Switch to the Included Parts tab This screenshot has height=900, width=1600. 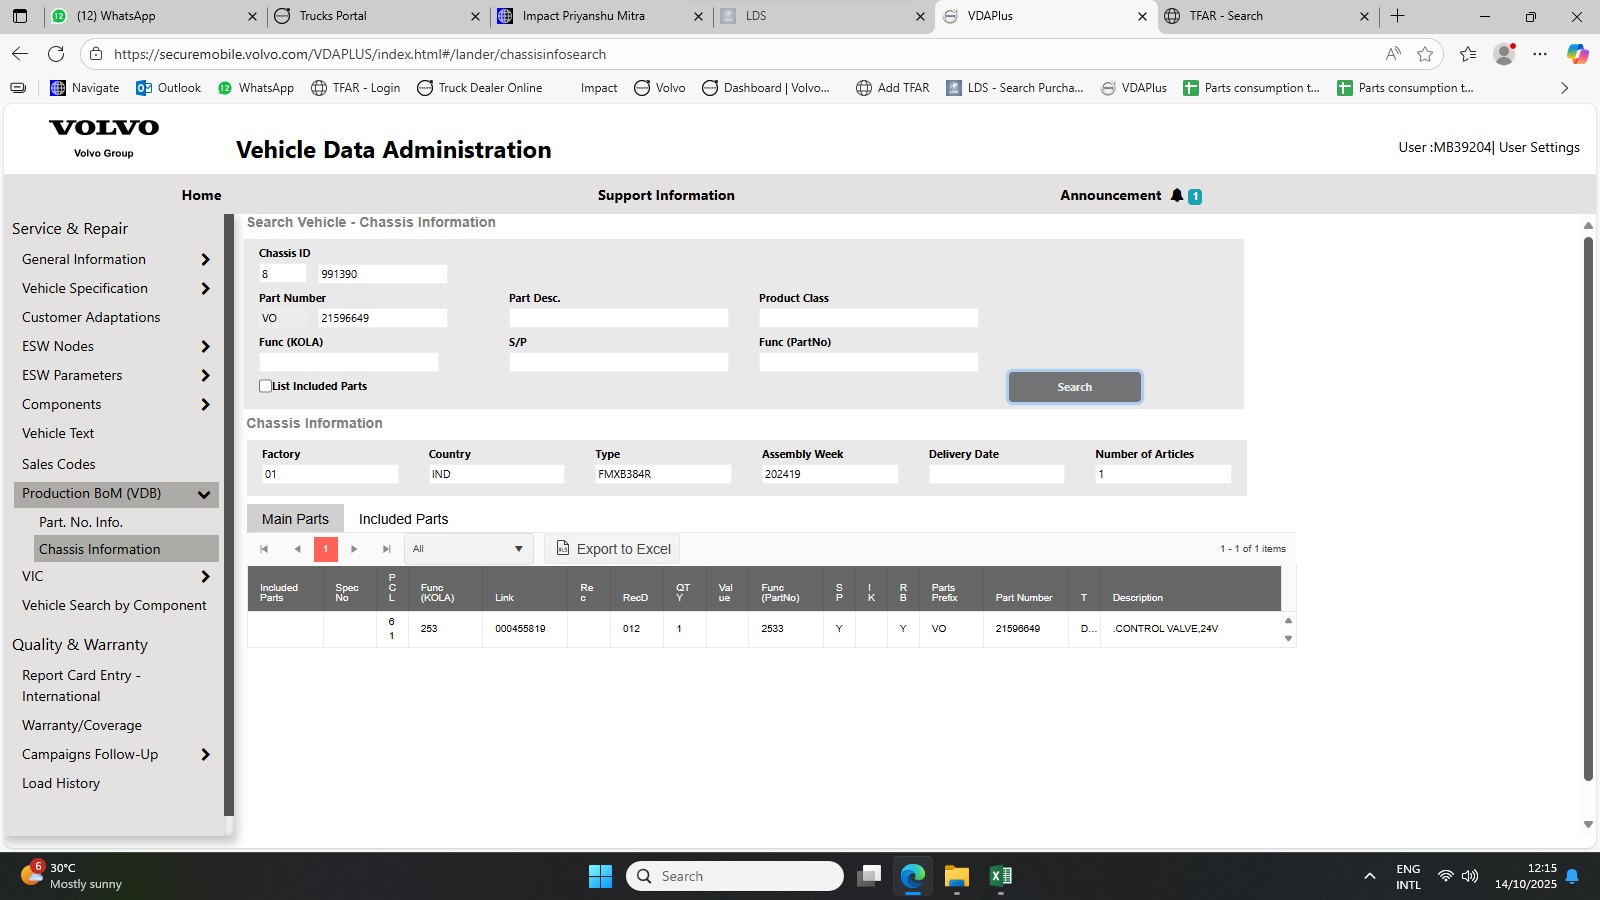403,519
